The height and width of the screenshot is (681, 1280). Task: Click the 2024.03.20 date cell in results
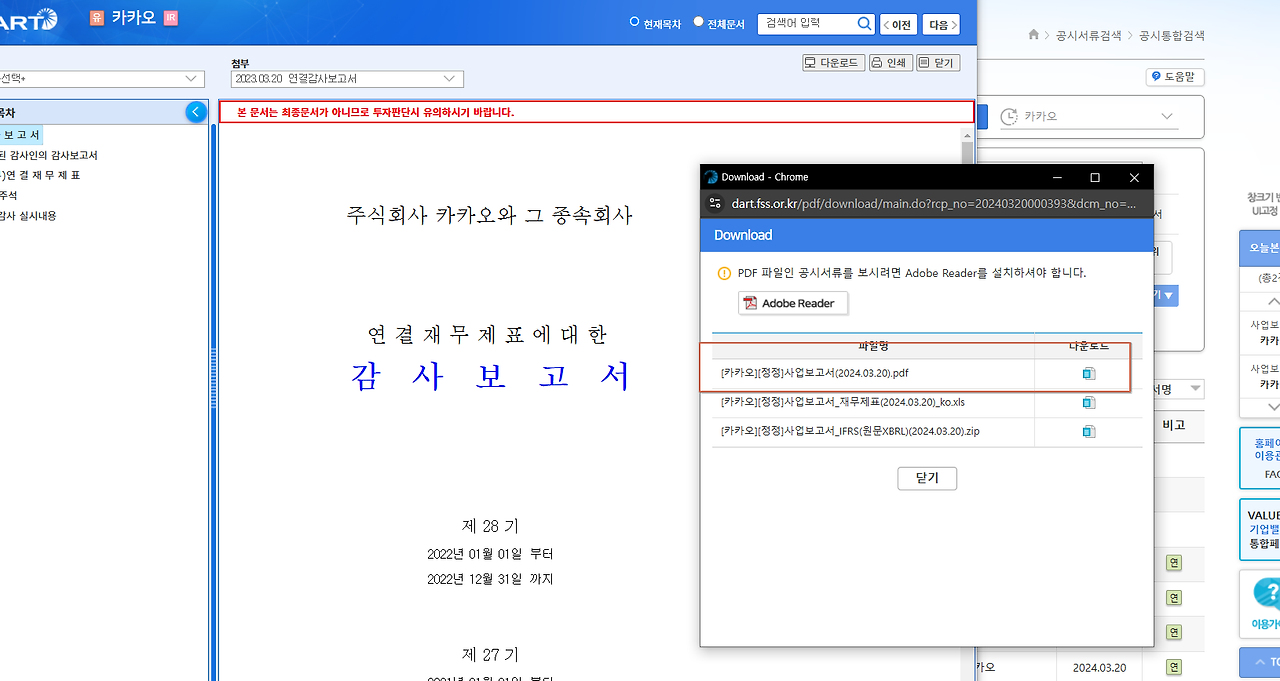coord(1099,667)
